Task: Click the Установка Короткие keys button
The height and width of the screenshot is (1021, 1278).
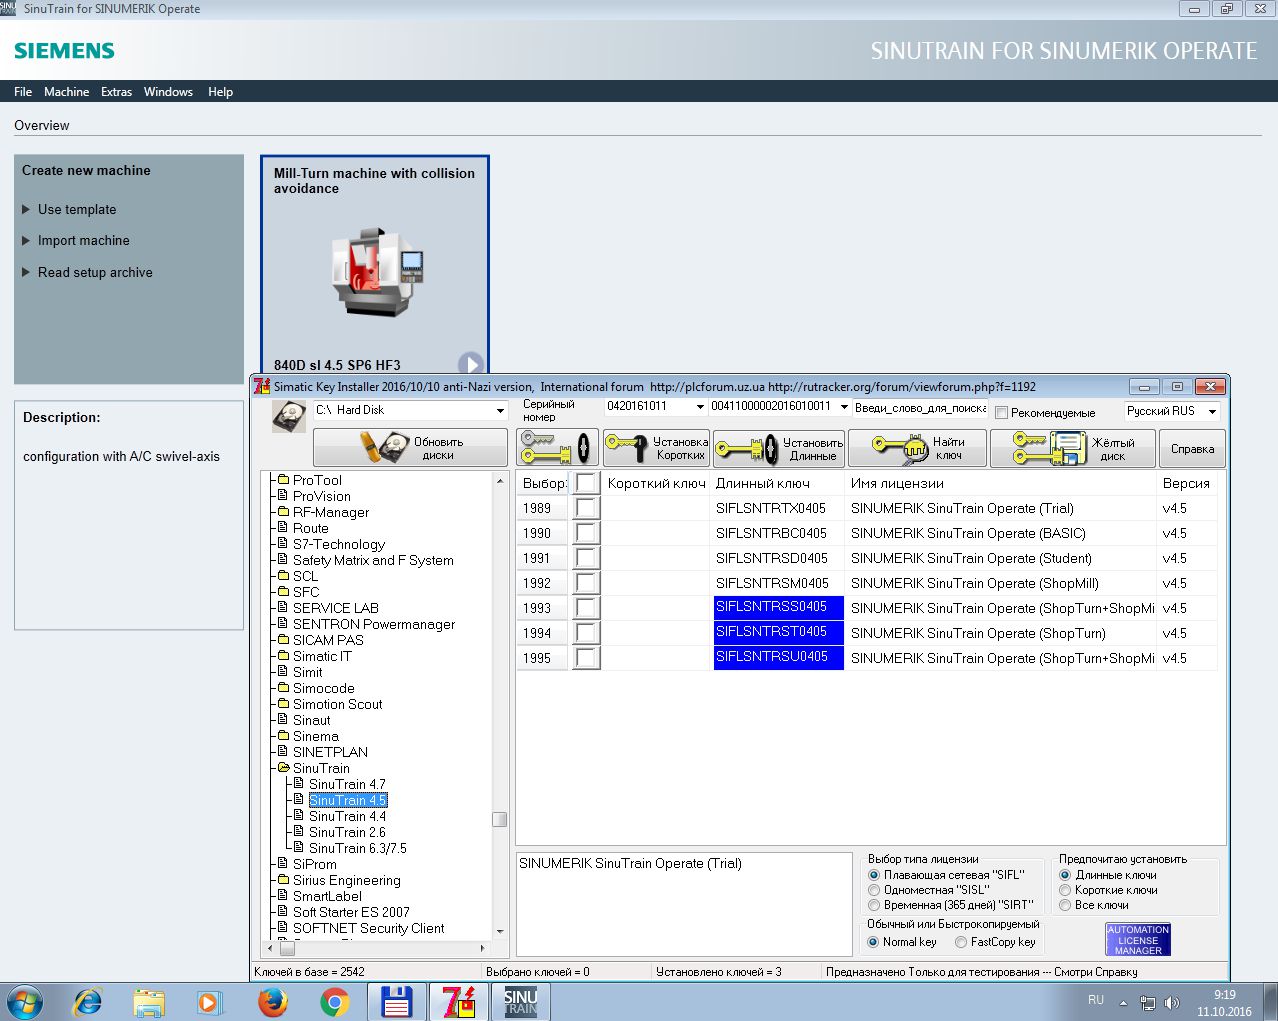Action: click(x=656, y=448)
